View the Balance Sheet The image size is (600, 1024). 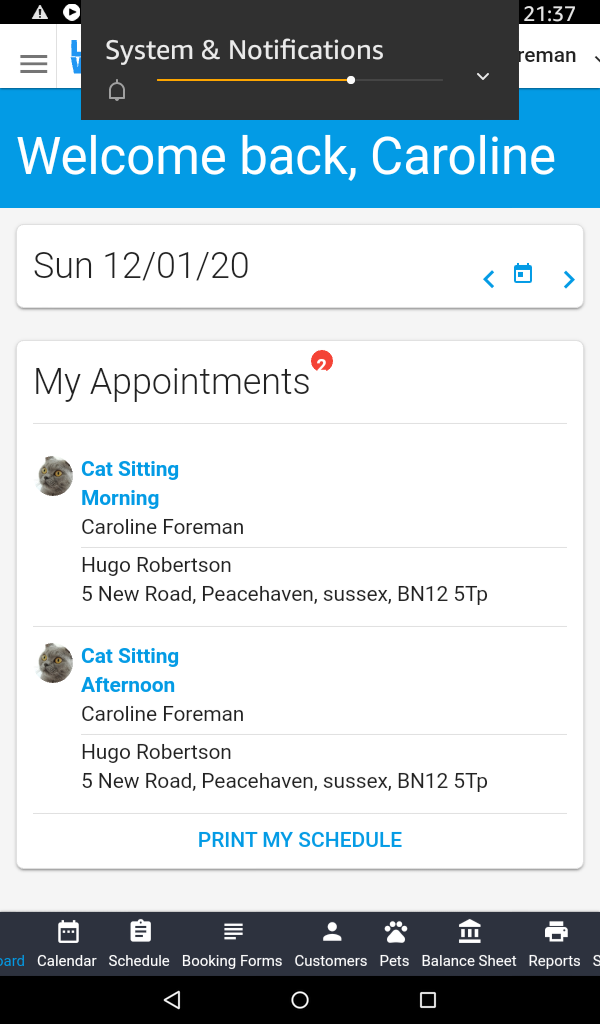469,941
